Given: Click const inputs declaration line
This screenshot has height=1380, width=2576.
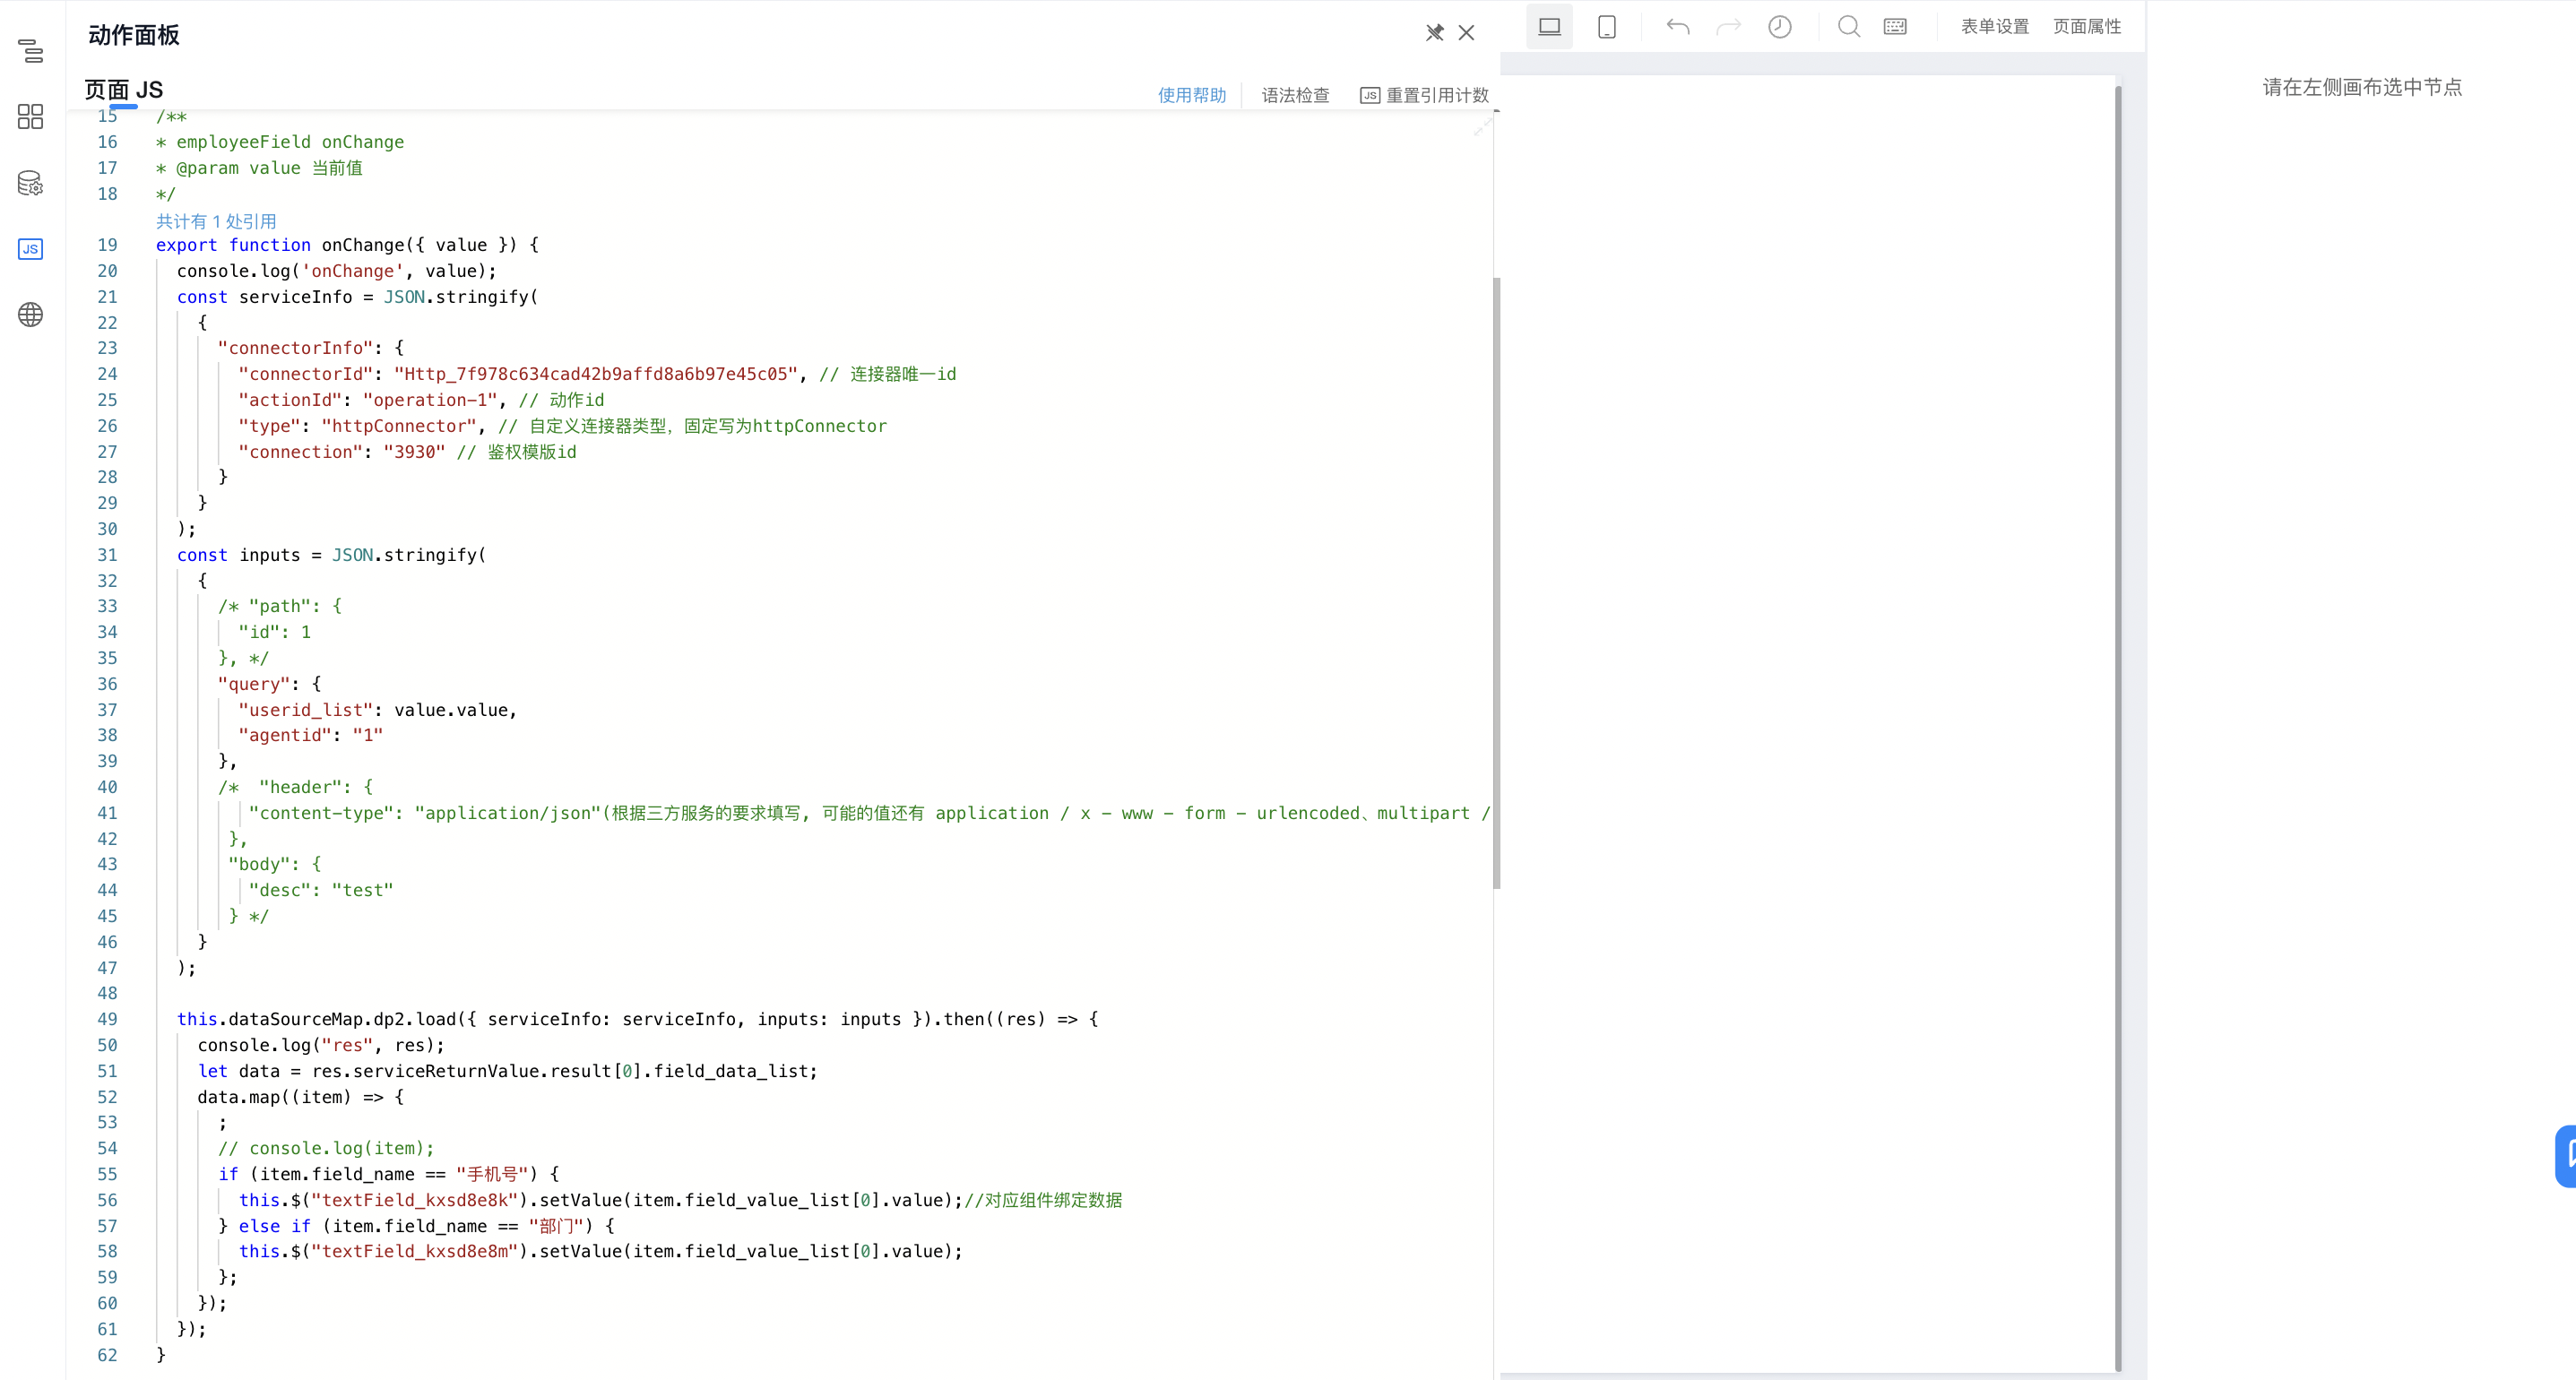Looking at the screenshot, I should click(331, 555).
